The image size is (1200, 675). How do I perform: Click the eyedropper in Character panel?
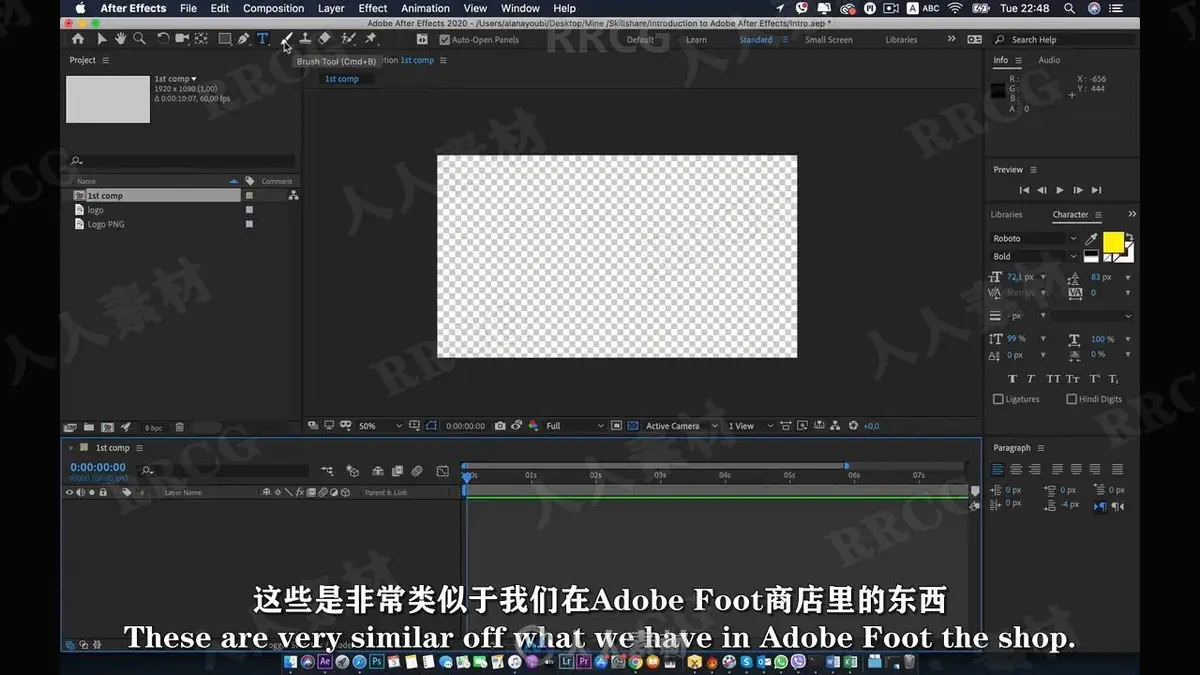click(x=1091, y=239)
